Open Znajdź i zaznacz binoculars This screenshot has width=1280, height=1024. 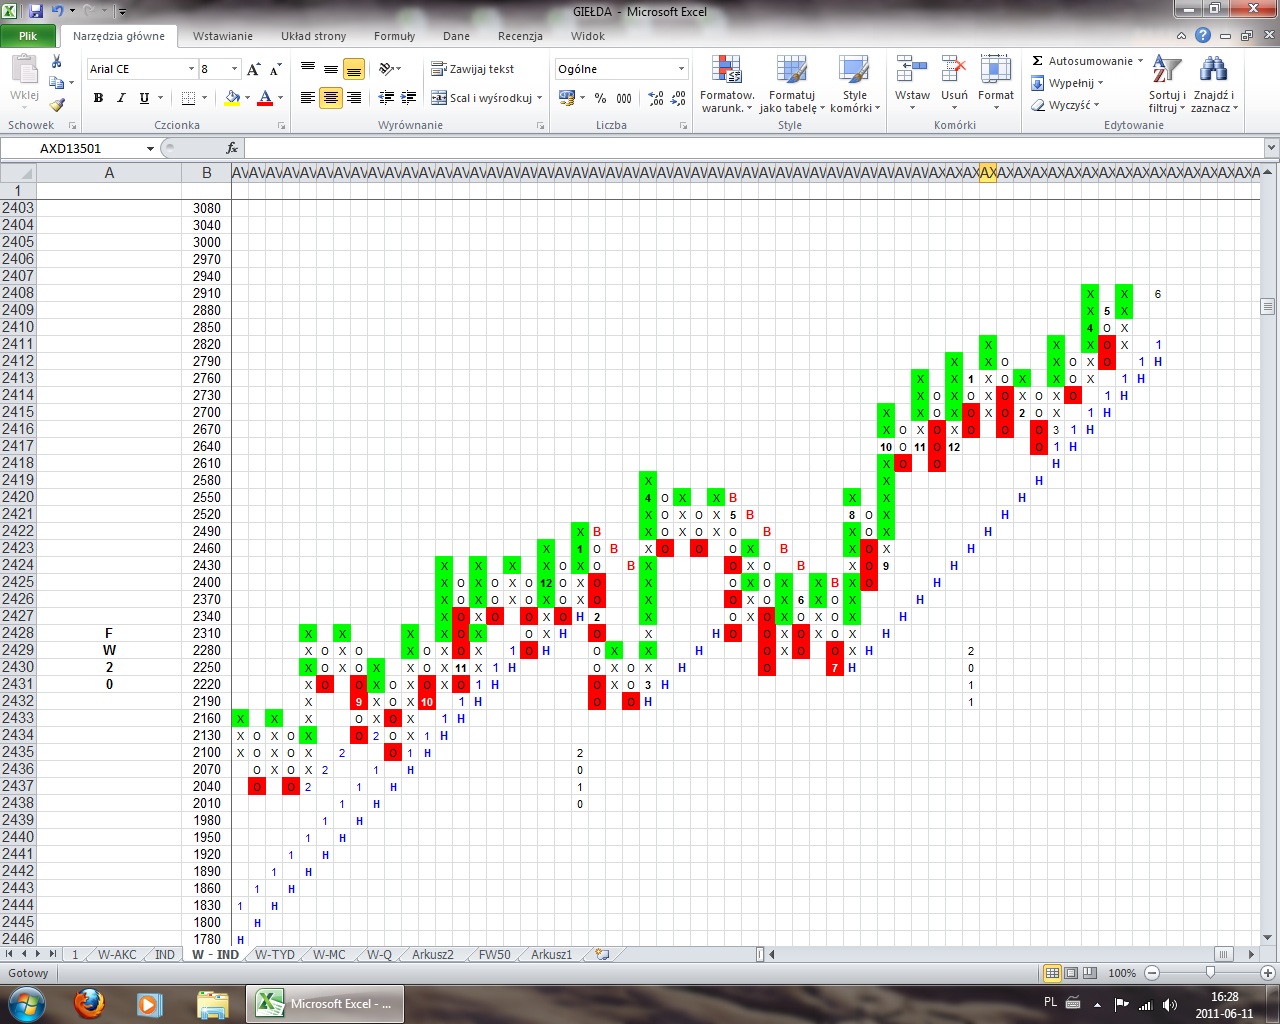coord(1214,84)
